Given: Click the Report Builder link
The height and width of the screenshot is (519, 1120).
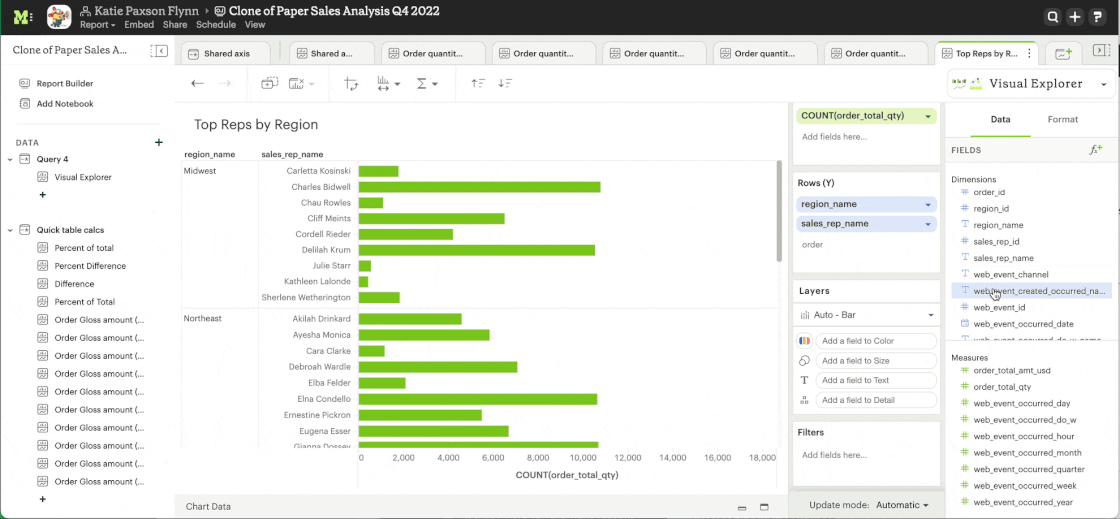Looking at the screenshot, I should pyautogui.click(x=65, y=84).
